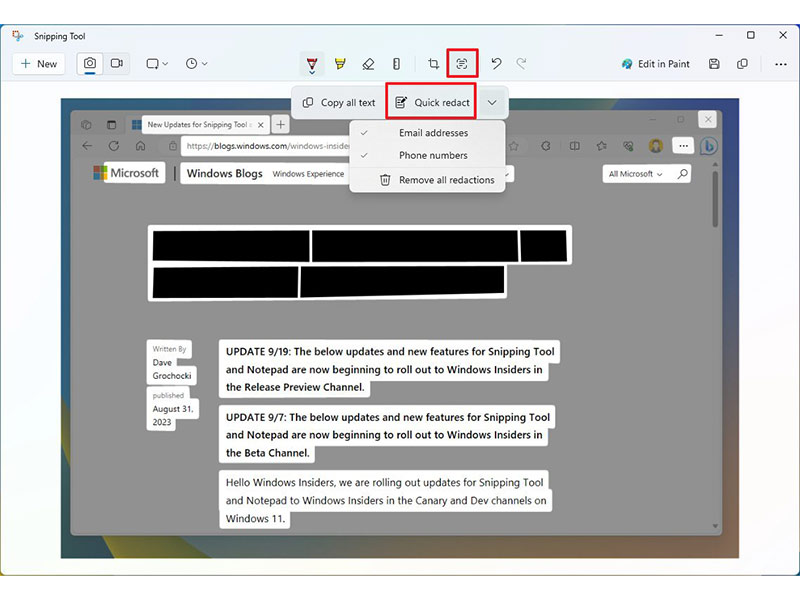The height and width of the screenshot is (600, 800).
Task: Toggle Email addresses redaction option
Action: (x=428, y=133)
